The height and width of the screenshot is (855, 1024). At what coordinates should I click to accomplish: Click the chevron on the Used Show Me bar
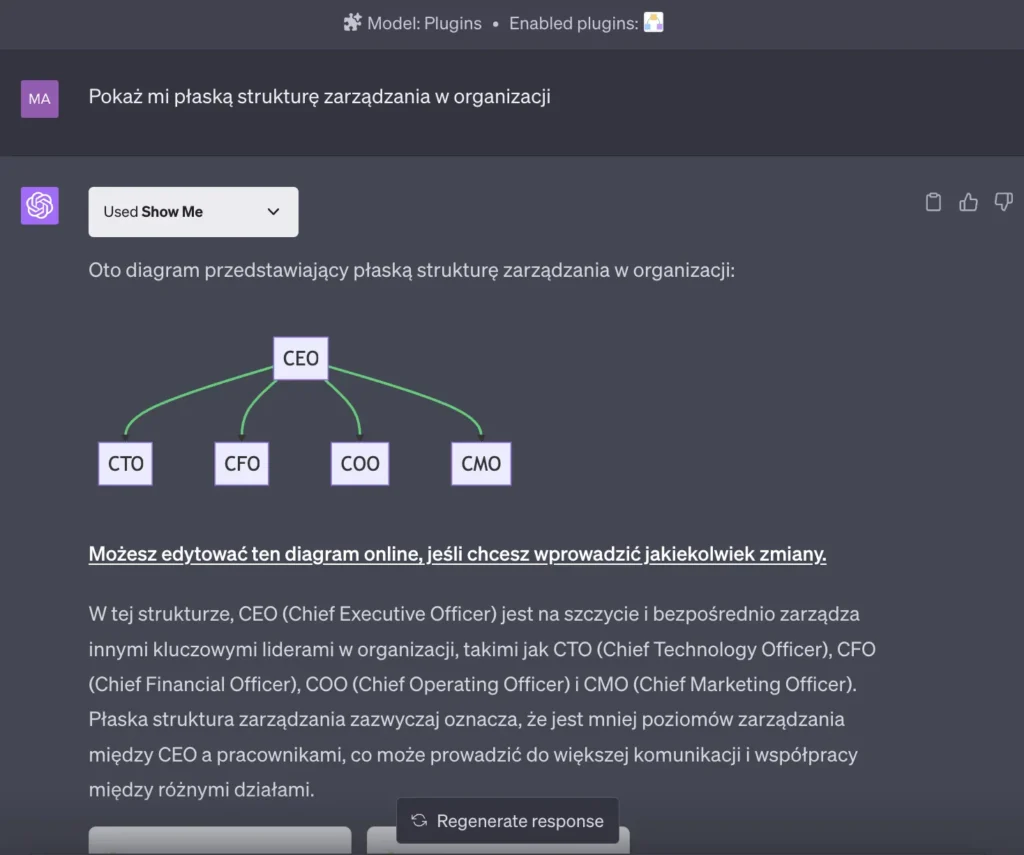tap(272, 212)
